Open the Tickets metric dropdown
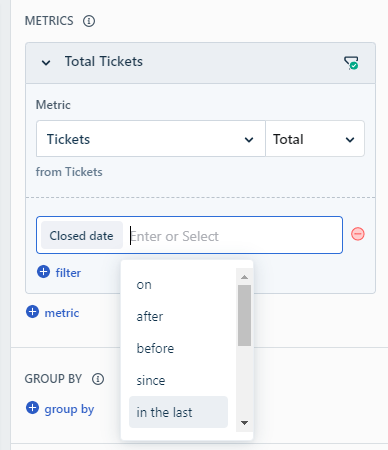Viewport: 388px width, 450px height. [151, 139]
